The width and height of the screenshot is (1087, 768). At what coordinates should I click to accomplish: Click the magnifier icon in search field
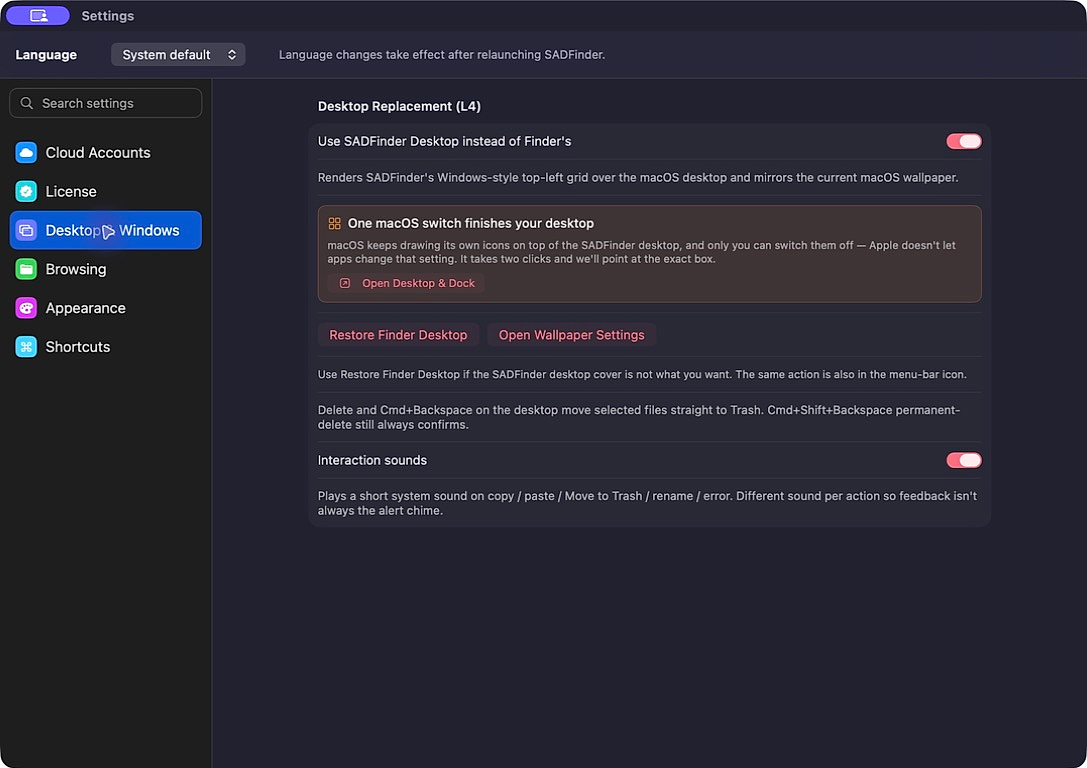tap(26, 103)
